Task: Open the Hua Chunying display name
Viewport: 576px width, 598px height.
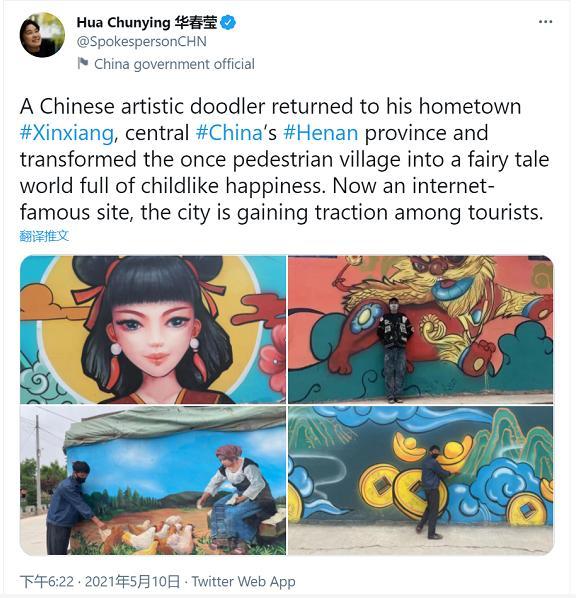Action: (123, 23)
